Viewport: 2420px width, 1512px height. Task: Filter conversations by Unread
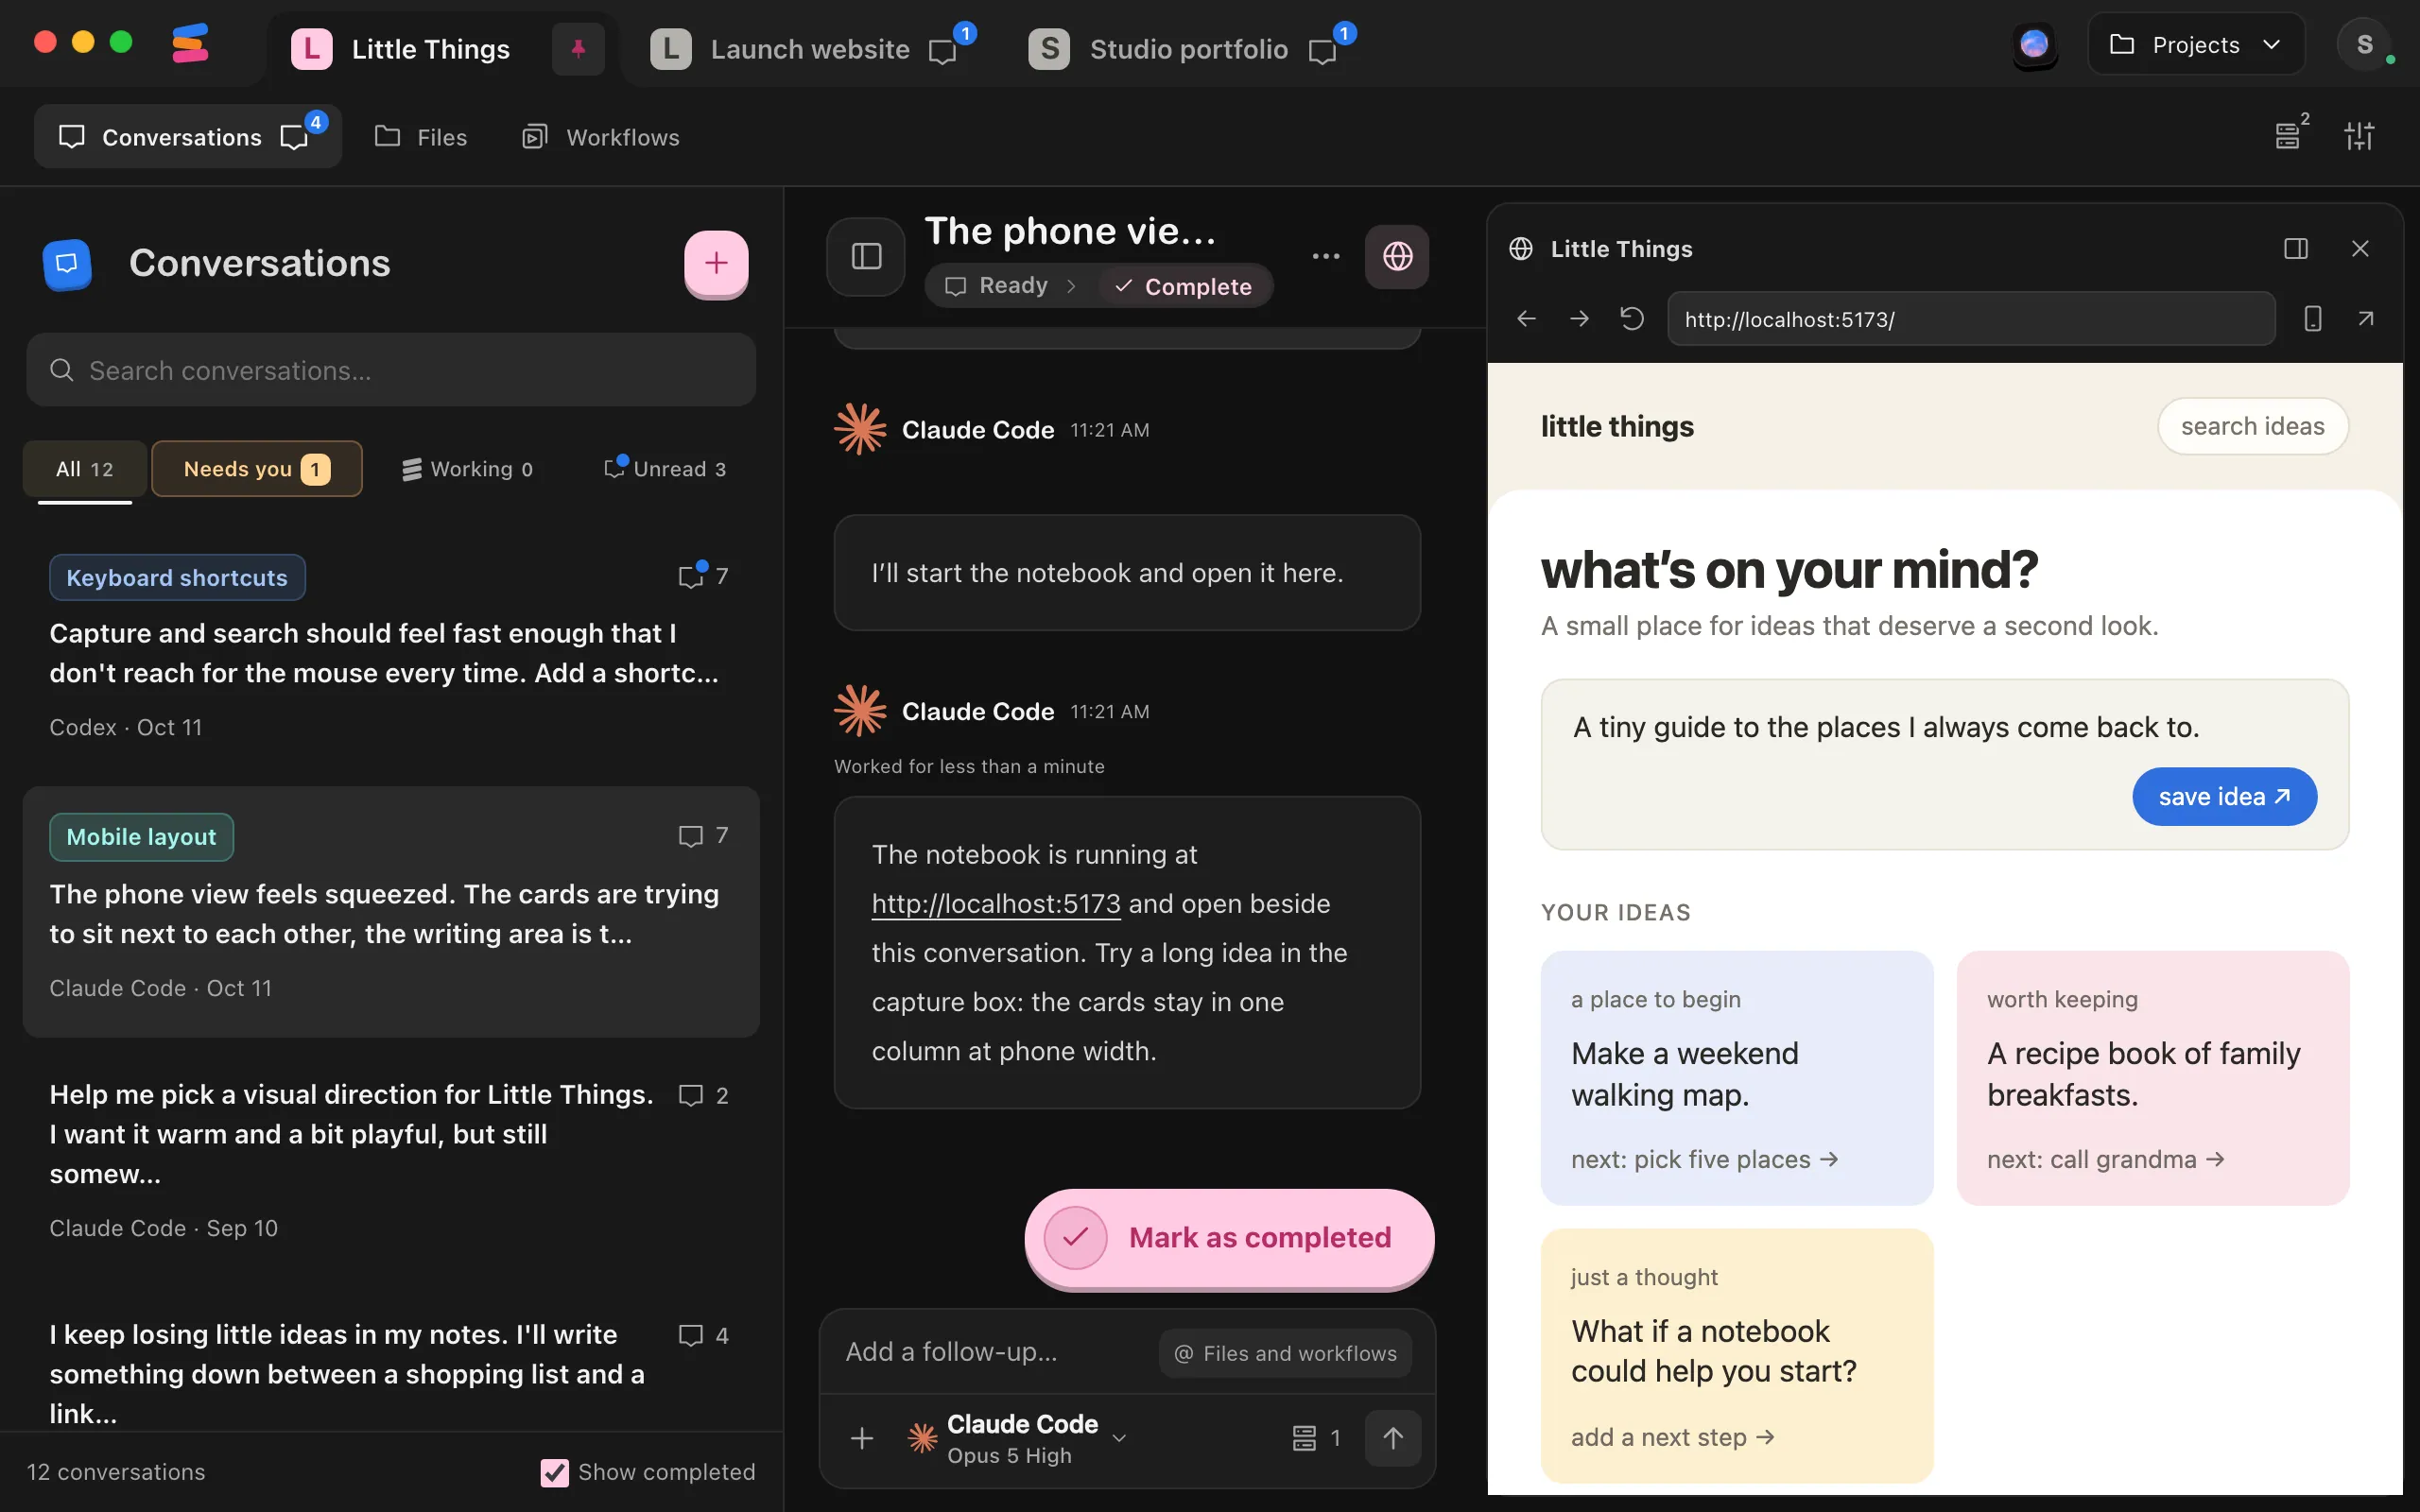pos(665,469)
